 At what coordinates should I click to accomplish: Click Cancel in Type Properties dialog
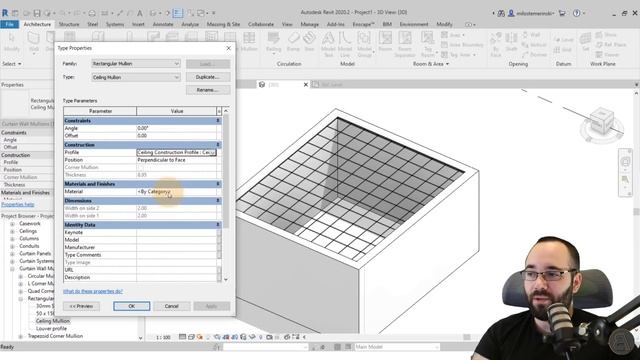171,306
